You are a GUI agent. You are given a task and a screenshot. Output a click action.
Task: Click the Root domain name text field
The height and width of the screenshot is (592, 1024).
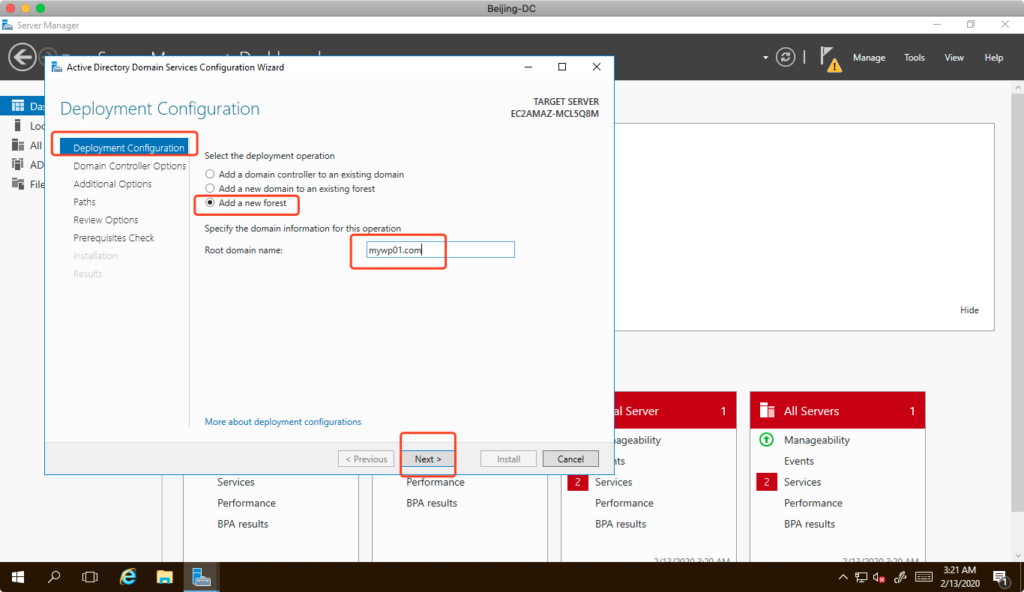pos(440,250)
